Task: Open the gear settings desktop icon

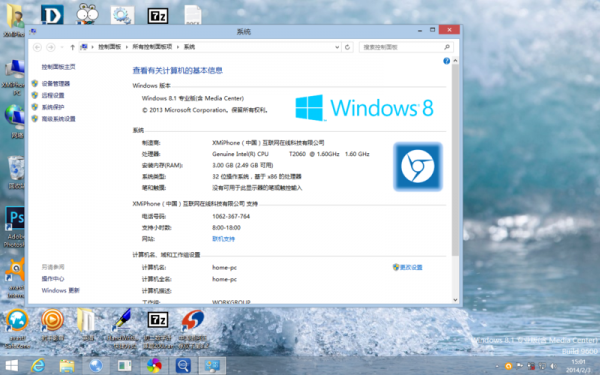Action: coord(122,15)
